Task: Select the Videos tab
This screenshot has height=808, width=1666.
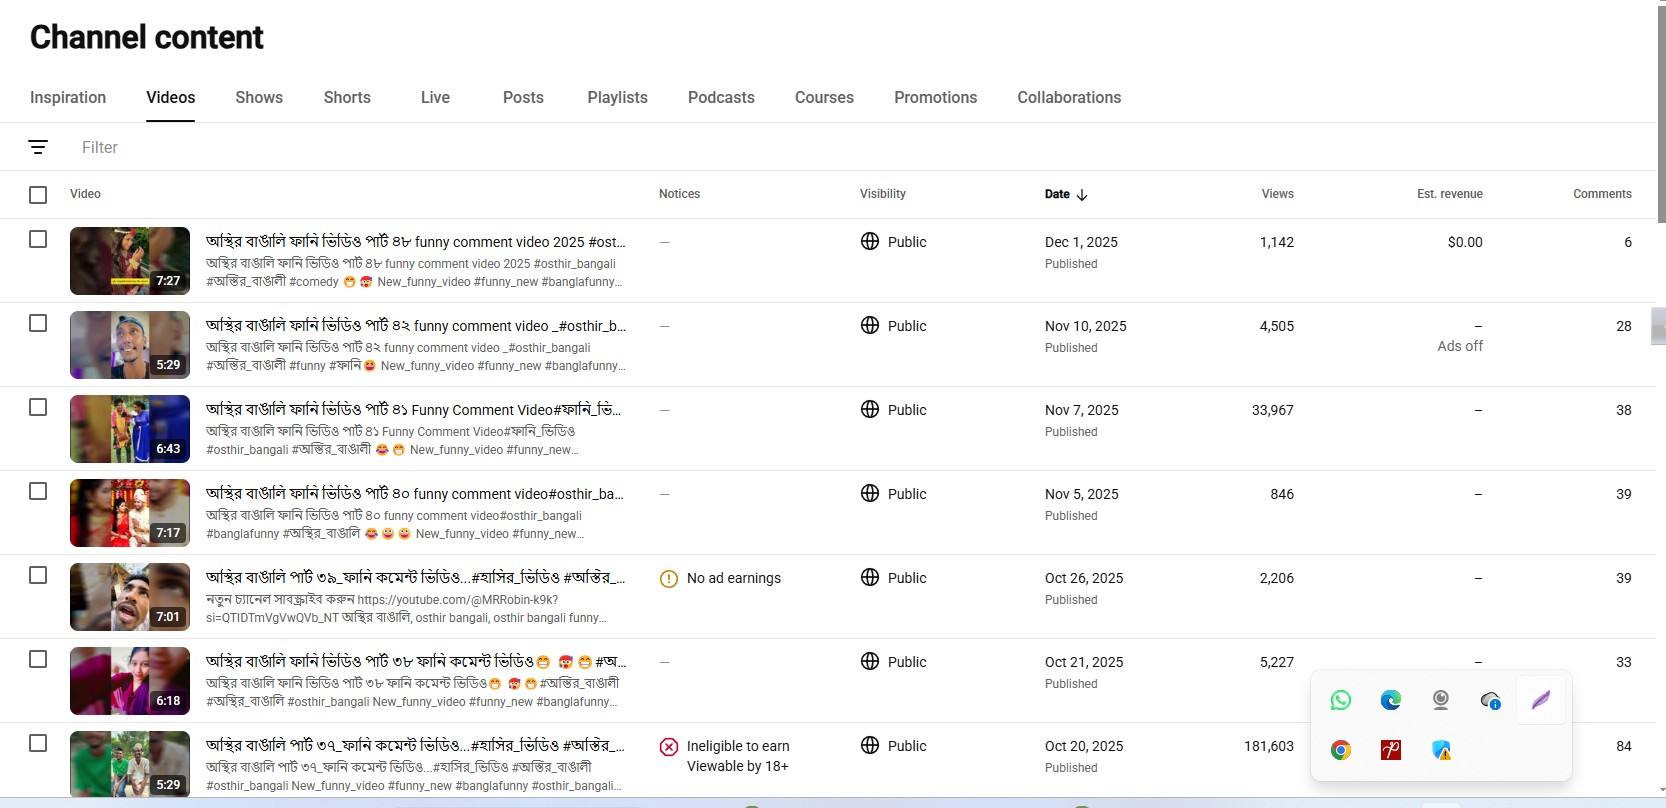Action: point(170,97)
